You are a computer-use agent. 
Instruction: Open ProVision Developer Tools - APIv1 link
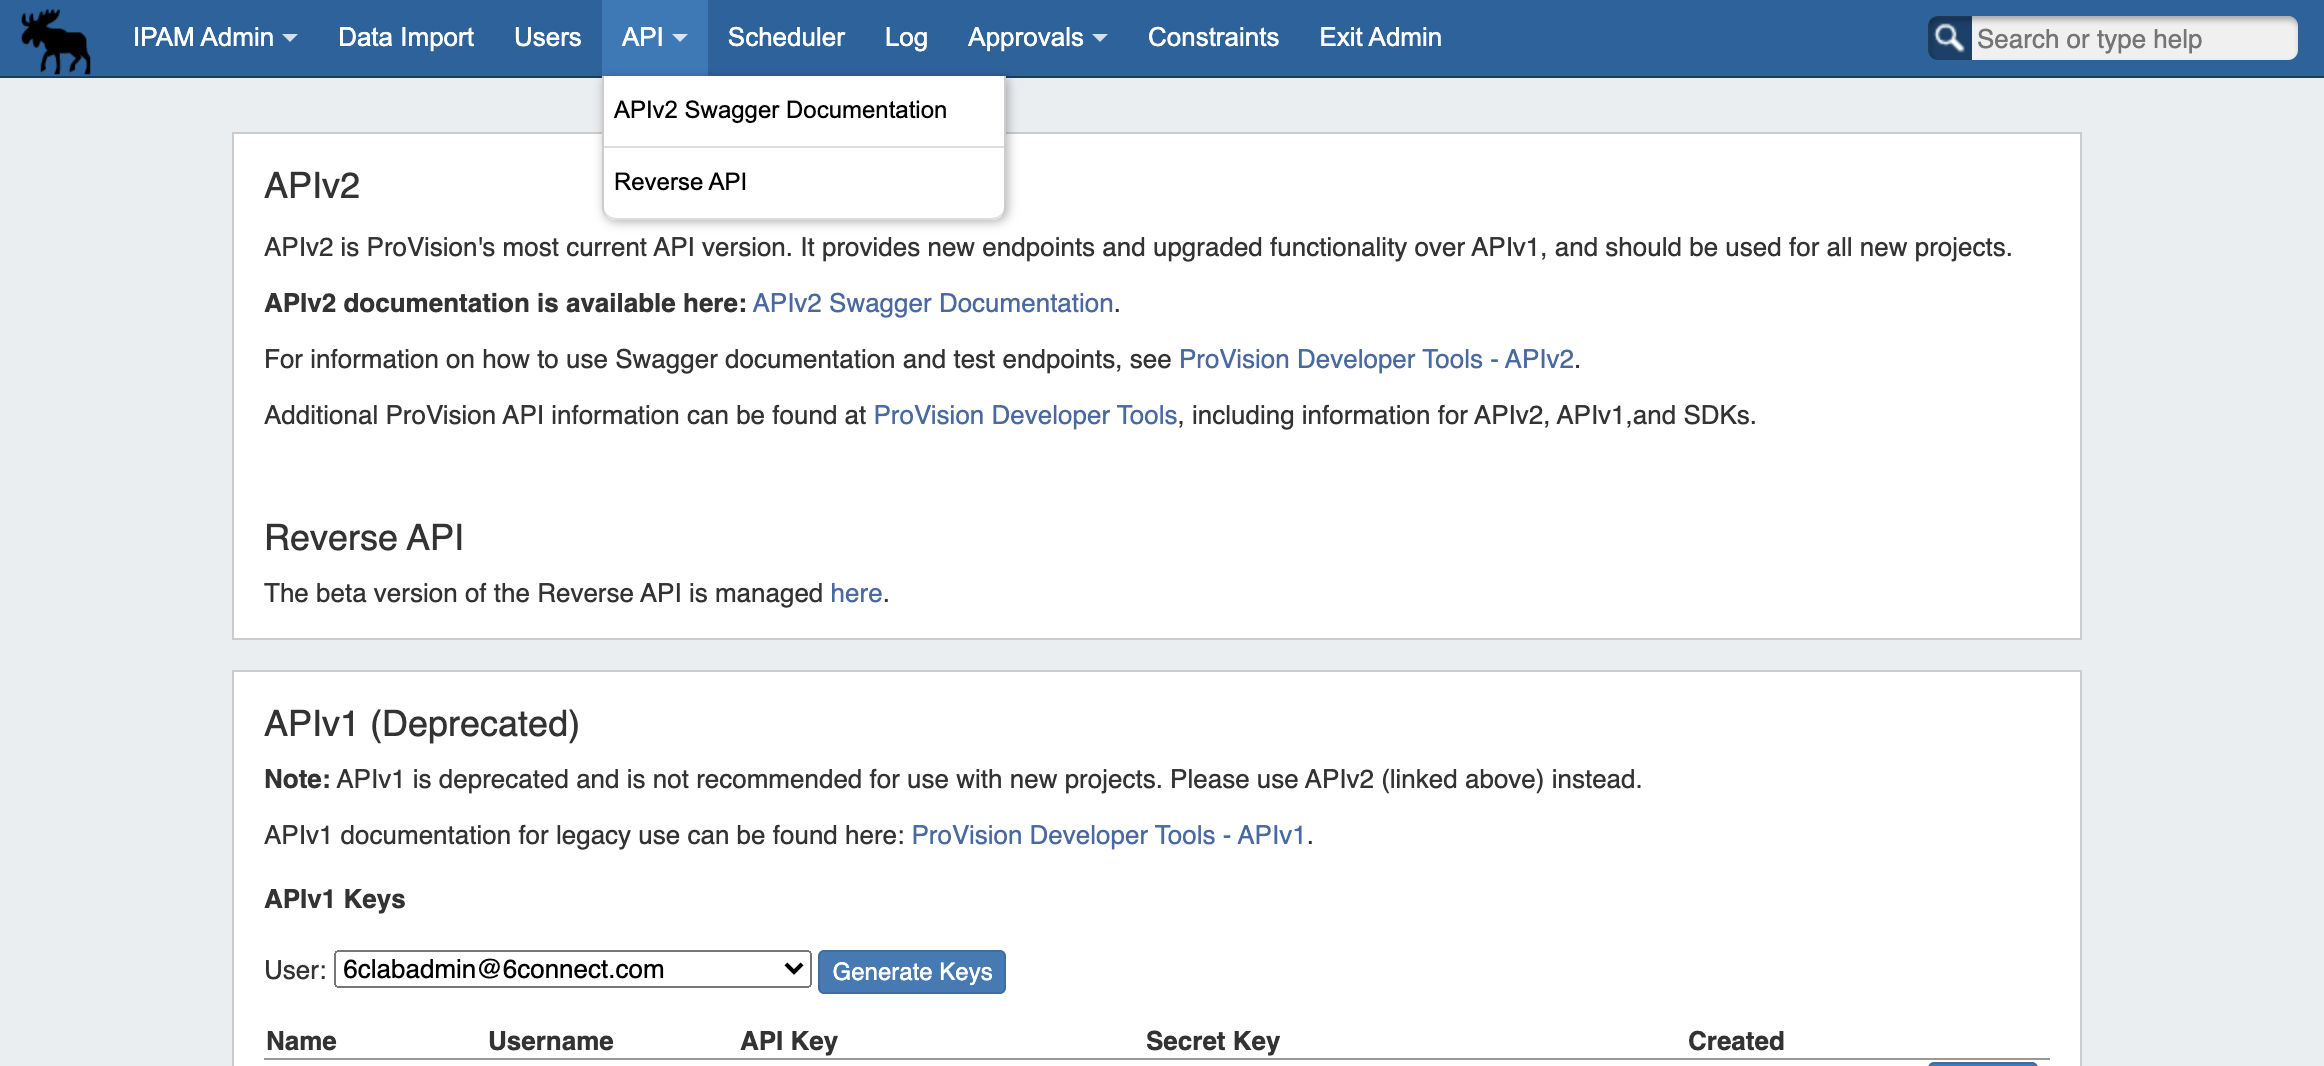tap(1108, 835)
